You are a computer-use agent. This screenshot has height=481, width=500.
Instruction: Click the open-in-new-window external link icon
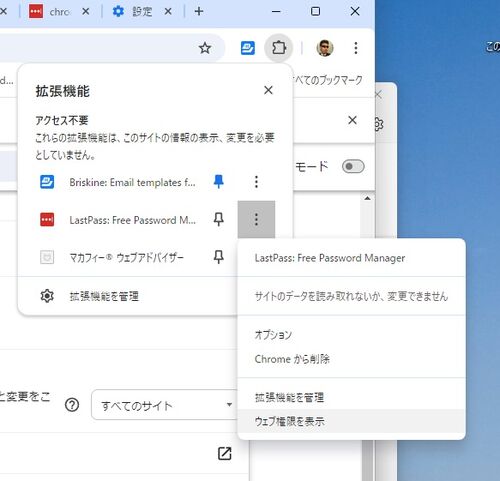point(224,453)
